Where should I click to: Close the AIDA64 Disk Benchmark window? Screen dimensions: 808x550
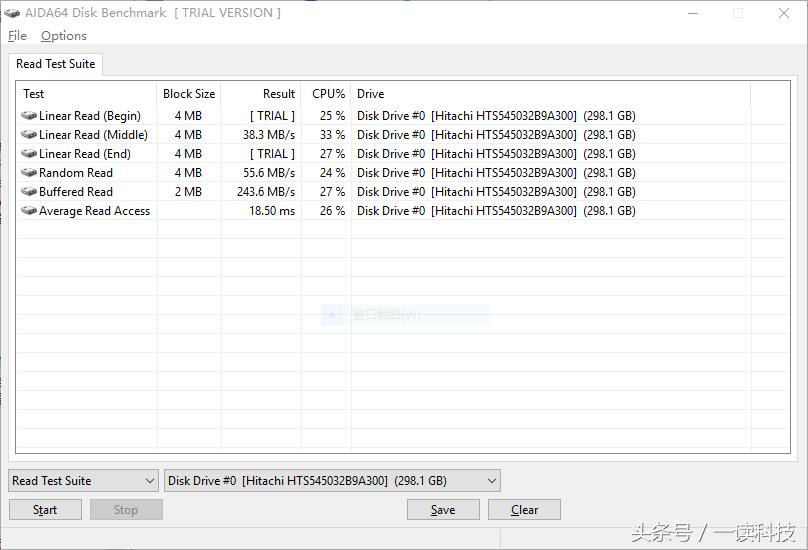click(x=784, y=13)
